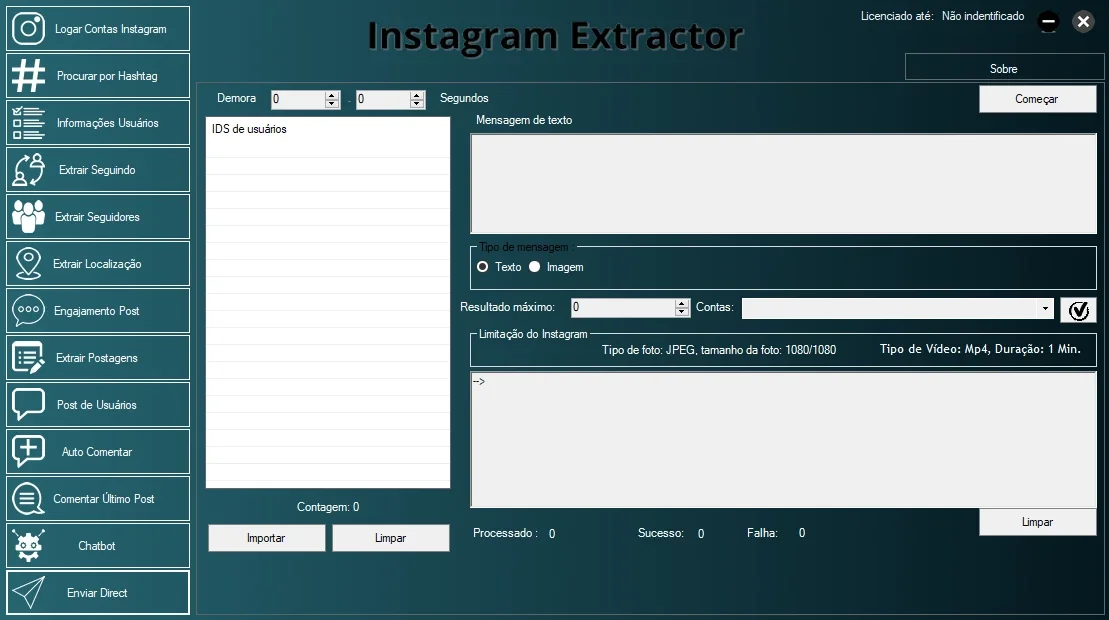Click the Começar button
Viewport: 1109px width, 620px height.
[x=1038, y=99]
